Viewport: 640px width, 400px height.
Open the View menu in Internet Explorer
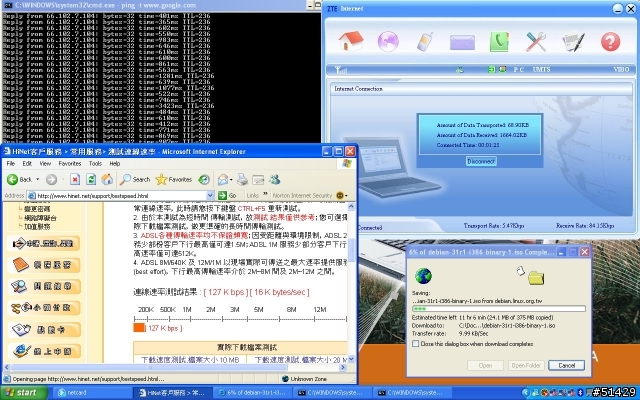point(45,164)
